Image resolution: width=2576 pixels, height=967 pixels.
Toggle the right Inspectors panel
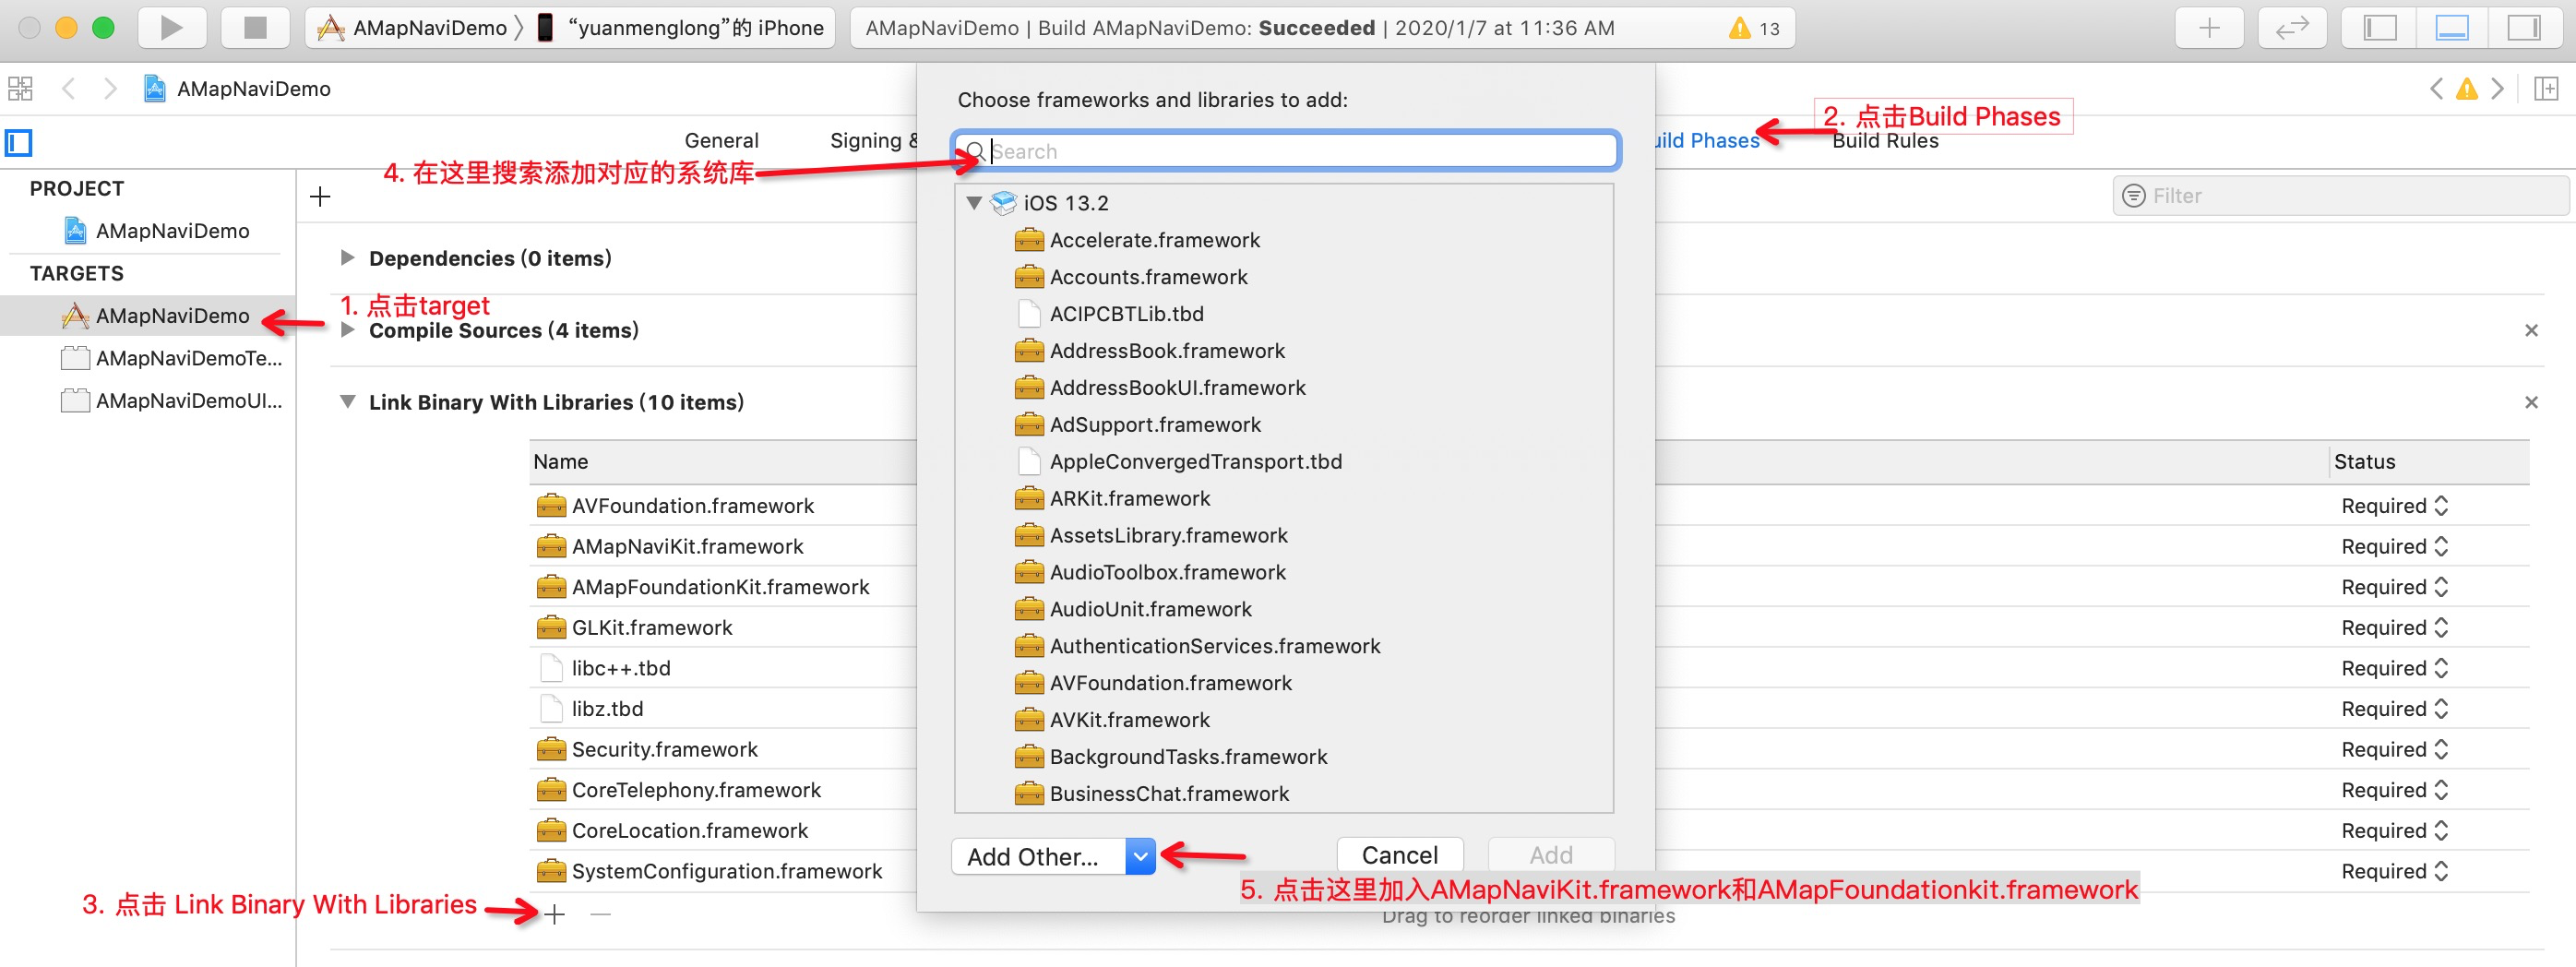(2524, 28)
